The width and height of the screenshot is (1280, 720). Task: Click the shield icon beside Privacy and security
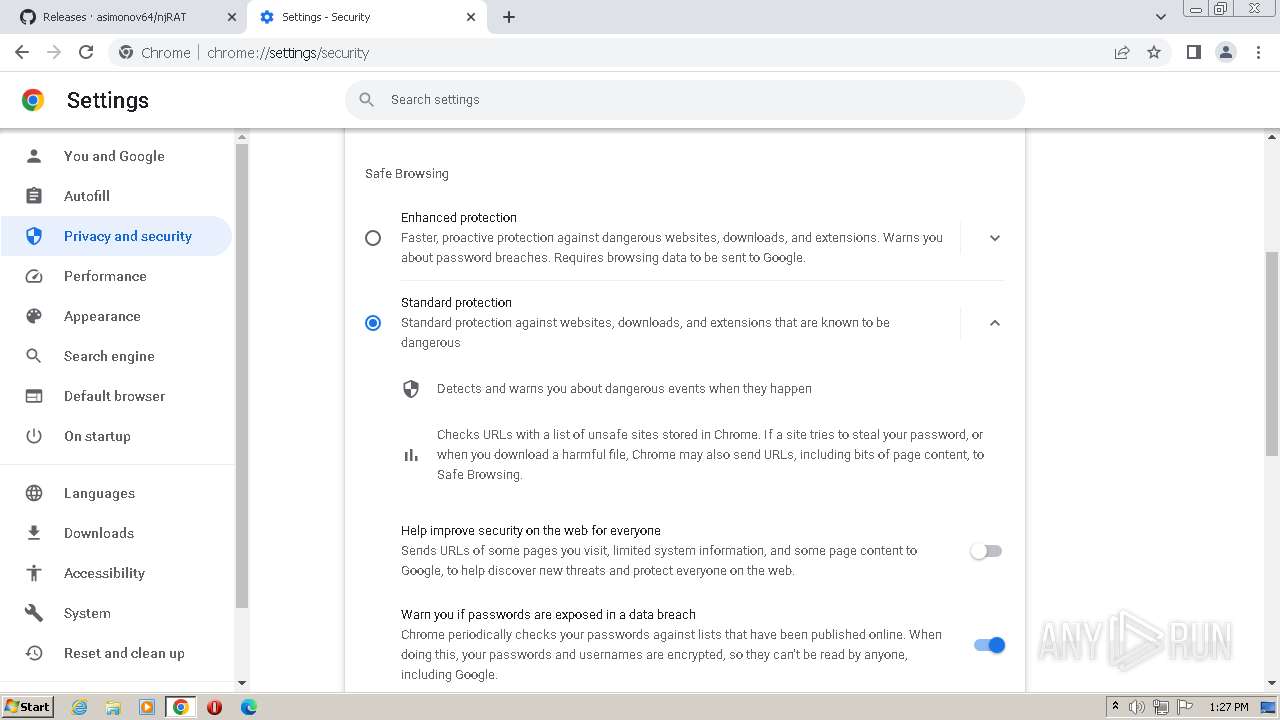click(x=34, y=236)
